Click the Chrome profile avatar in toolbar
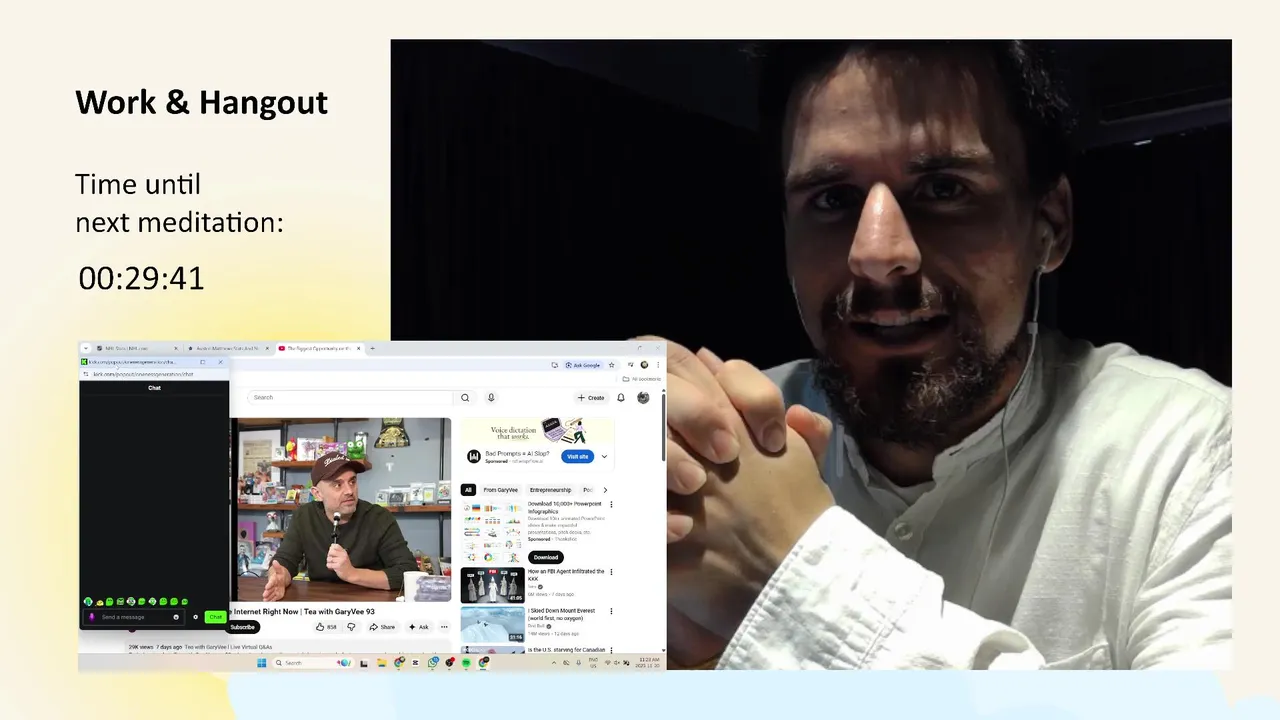Screen dimensions: 1280x720 [644, 365]
